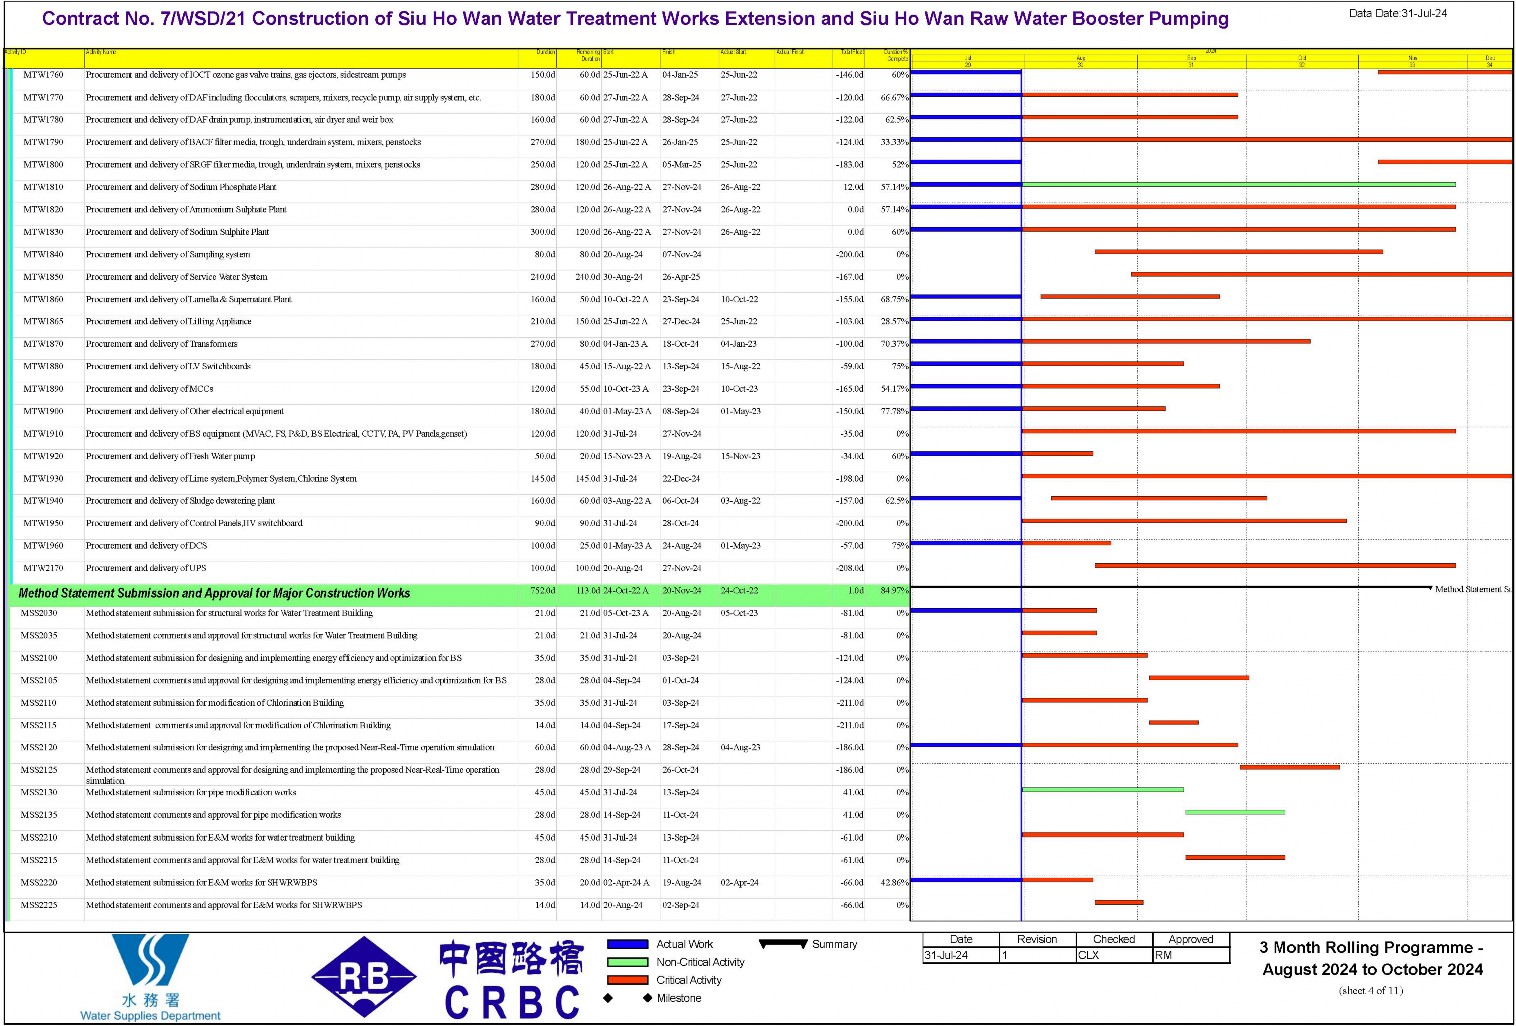Image resolution: width=1516 pixels, height=1026 pixels.
Task: Click the Checked value CLX
Action: pos(1088,955)
